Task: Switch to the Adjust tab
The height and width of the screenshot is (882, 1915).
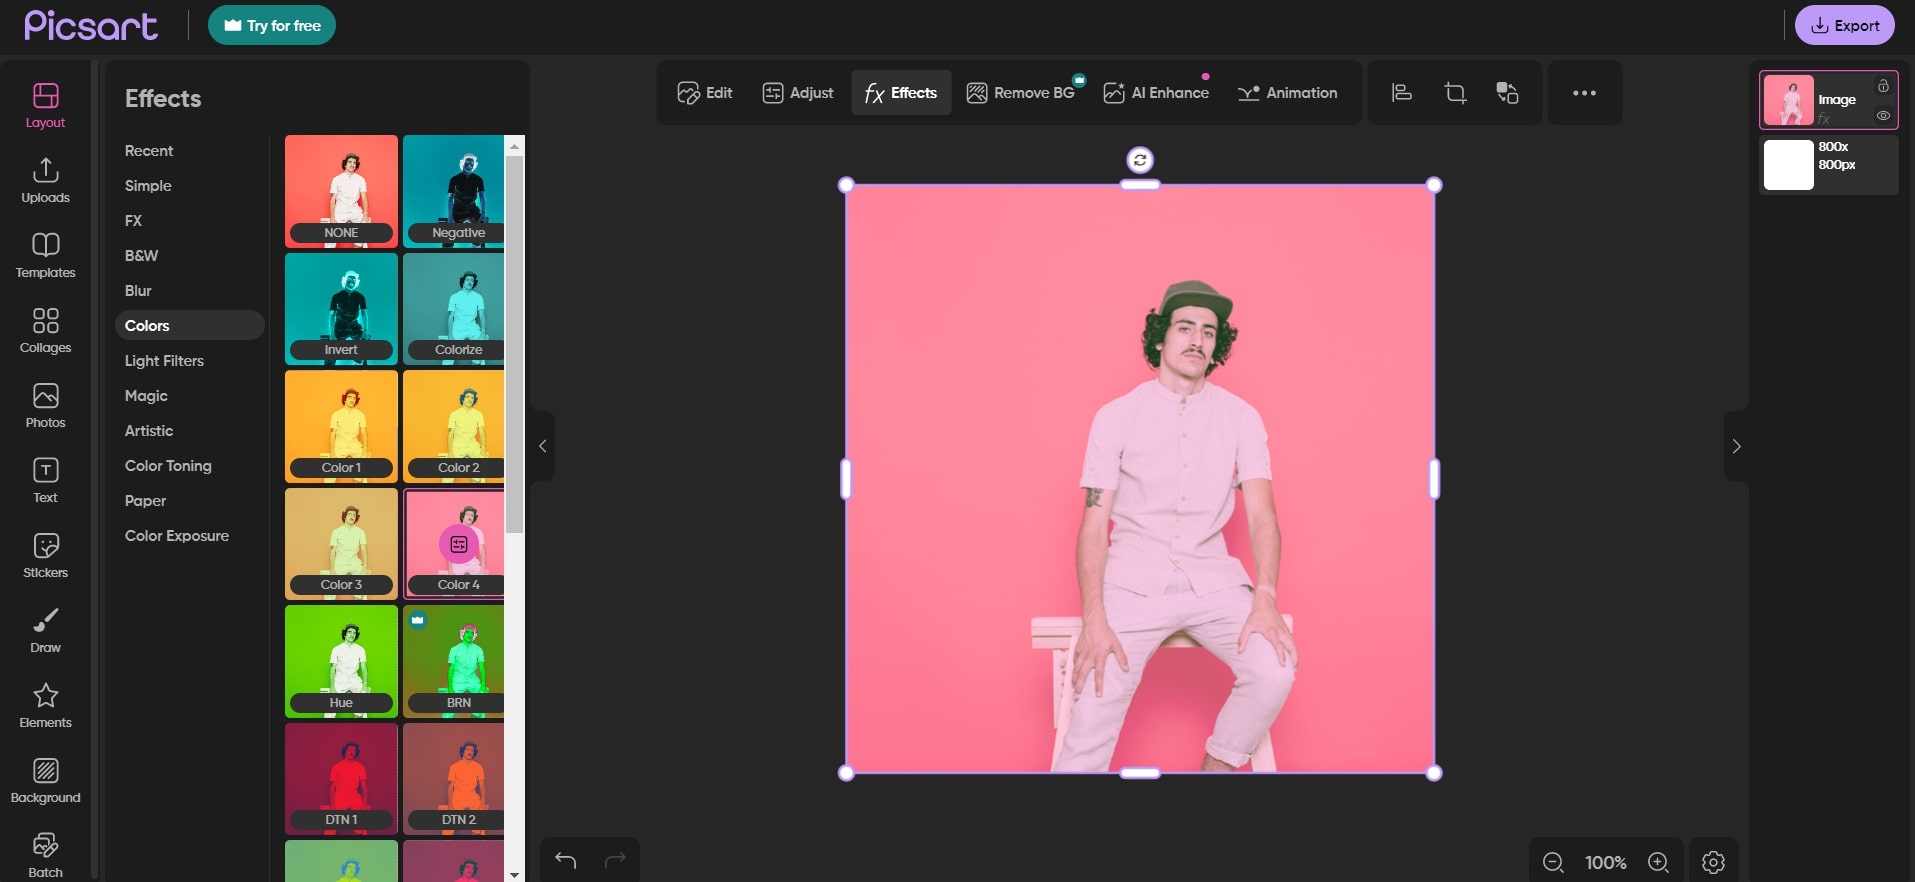Action: point(798,93)
